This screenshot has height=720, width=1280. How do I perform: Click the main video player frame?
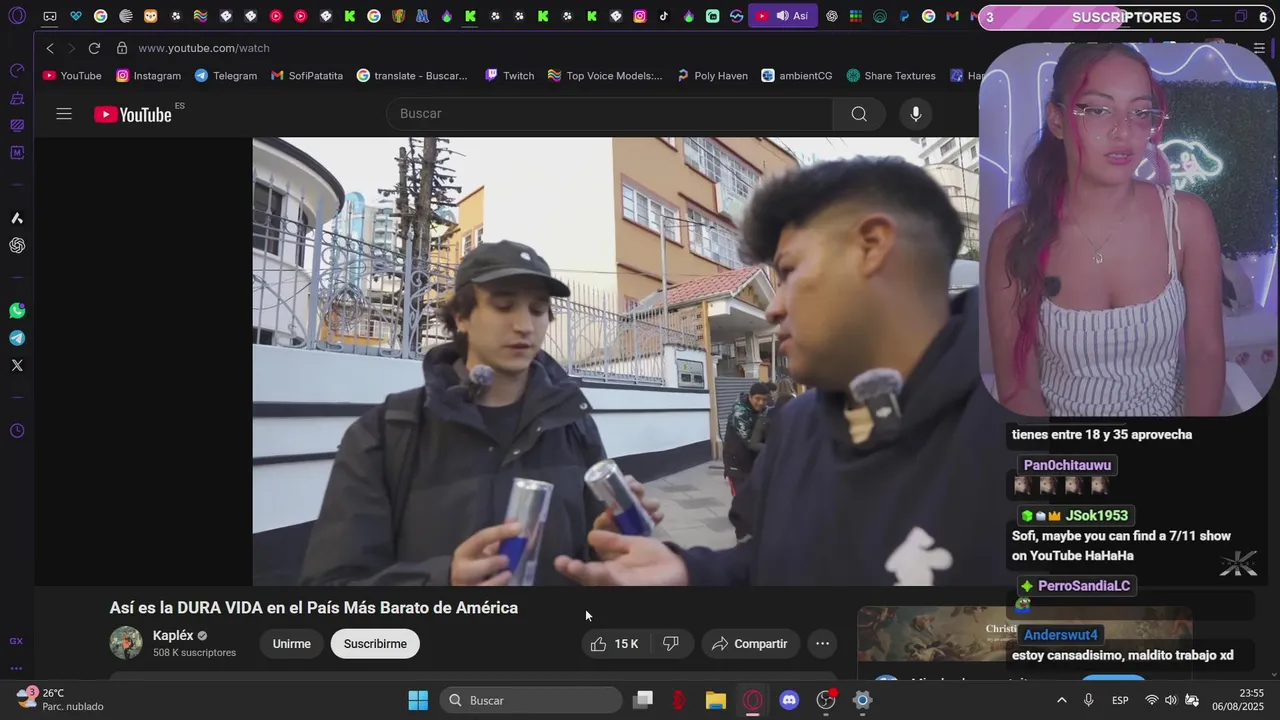(615, 361)
